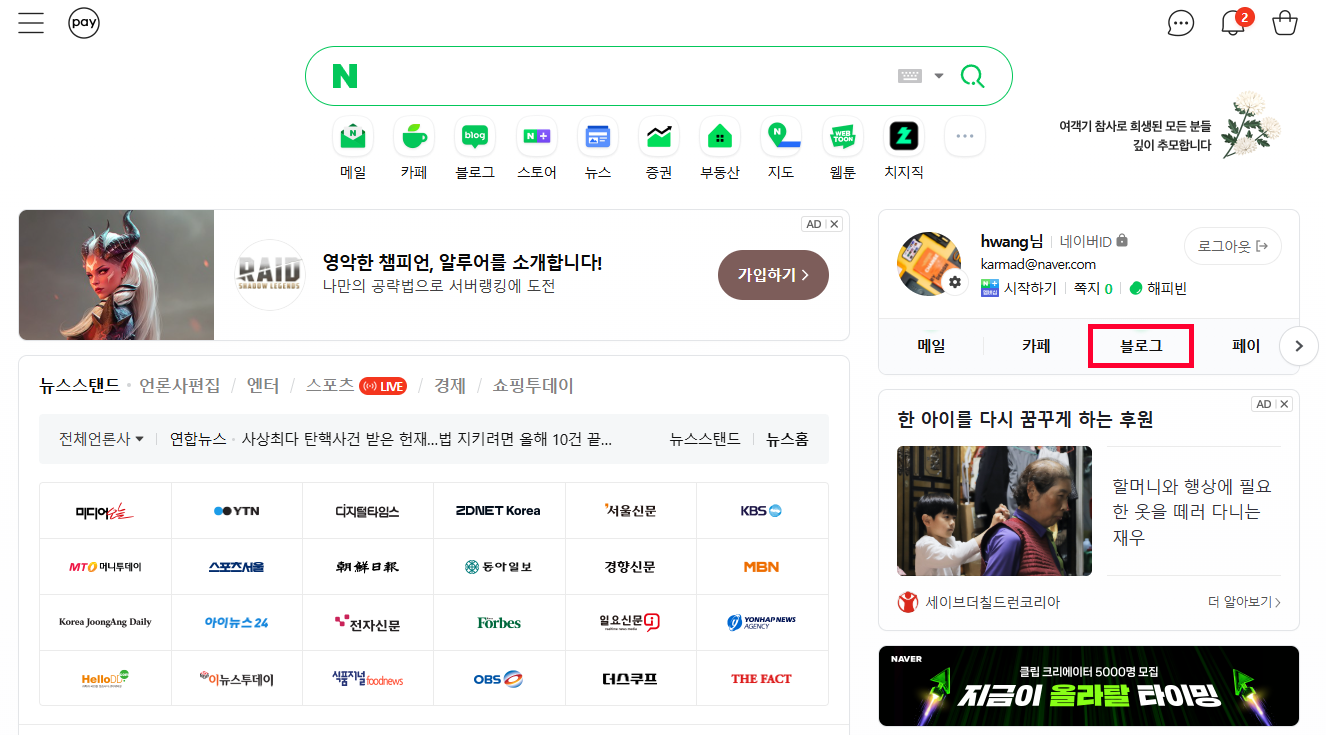Open profile settings gear icon
The image size is (1326, 735).
(x=954, y=283)
